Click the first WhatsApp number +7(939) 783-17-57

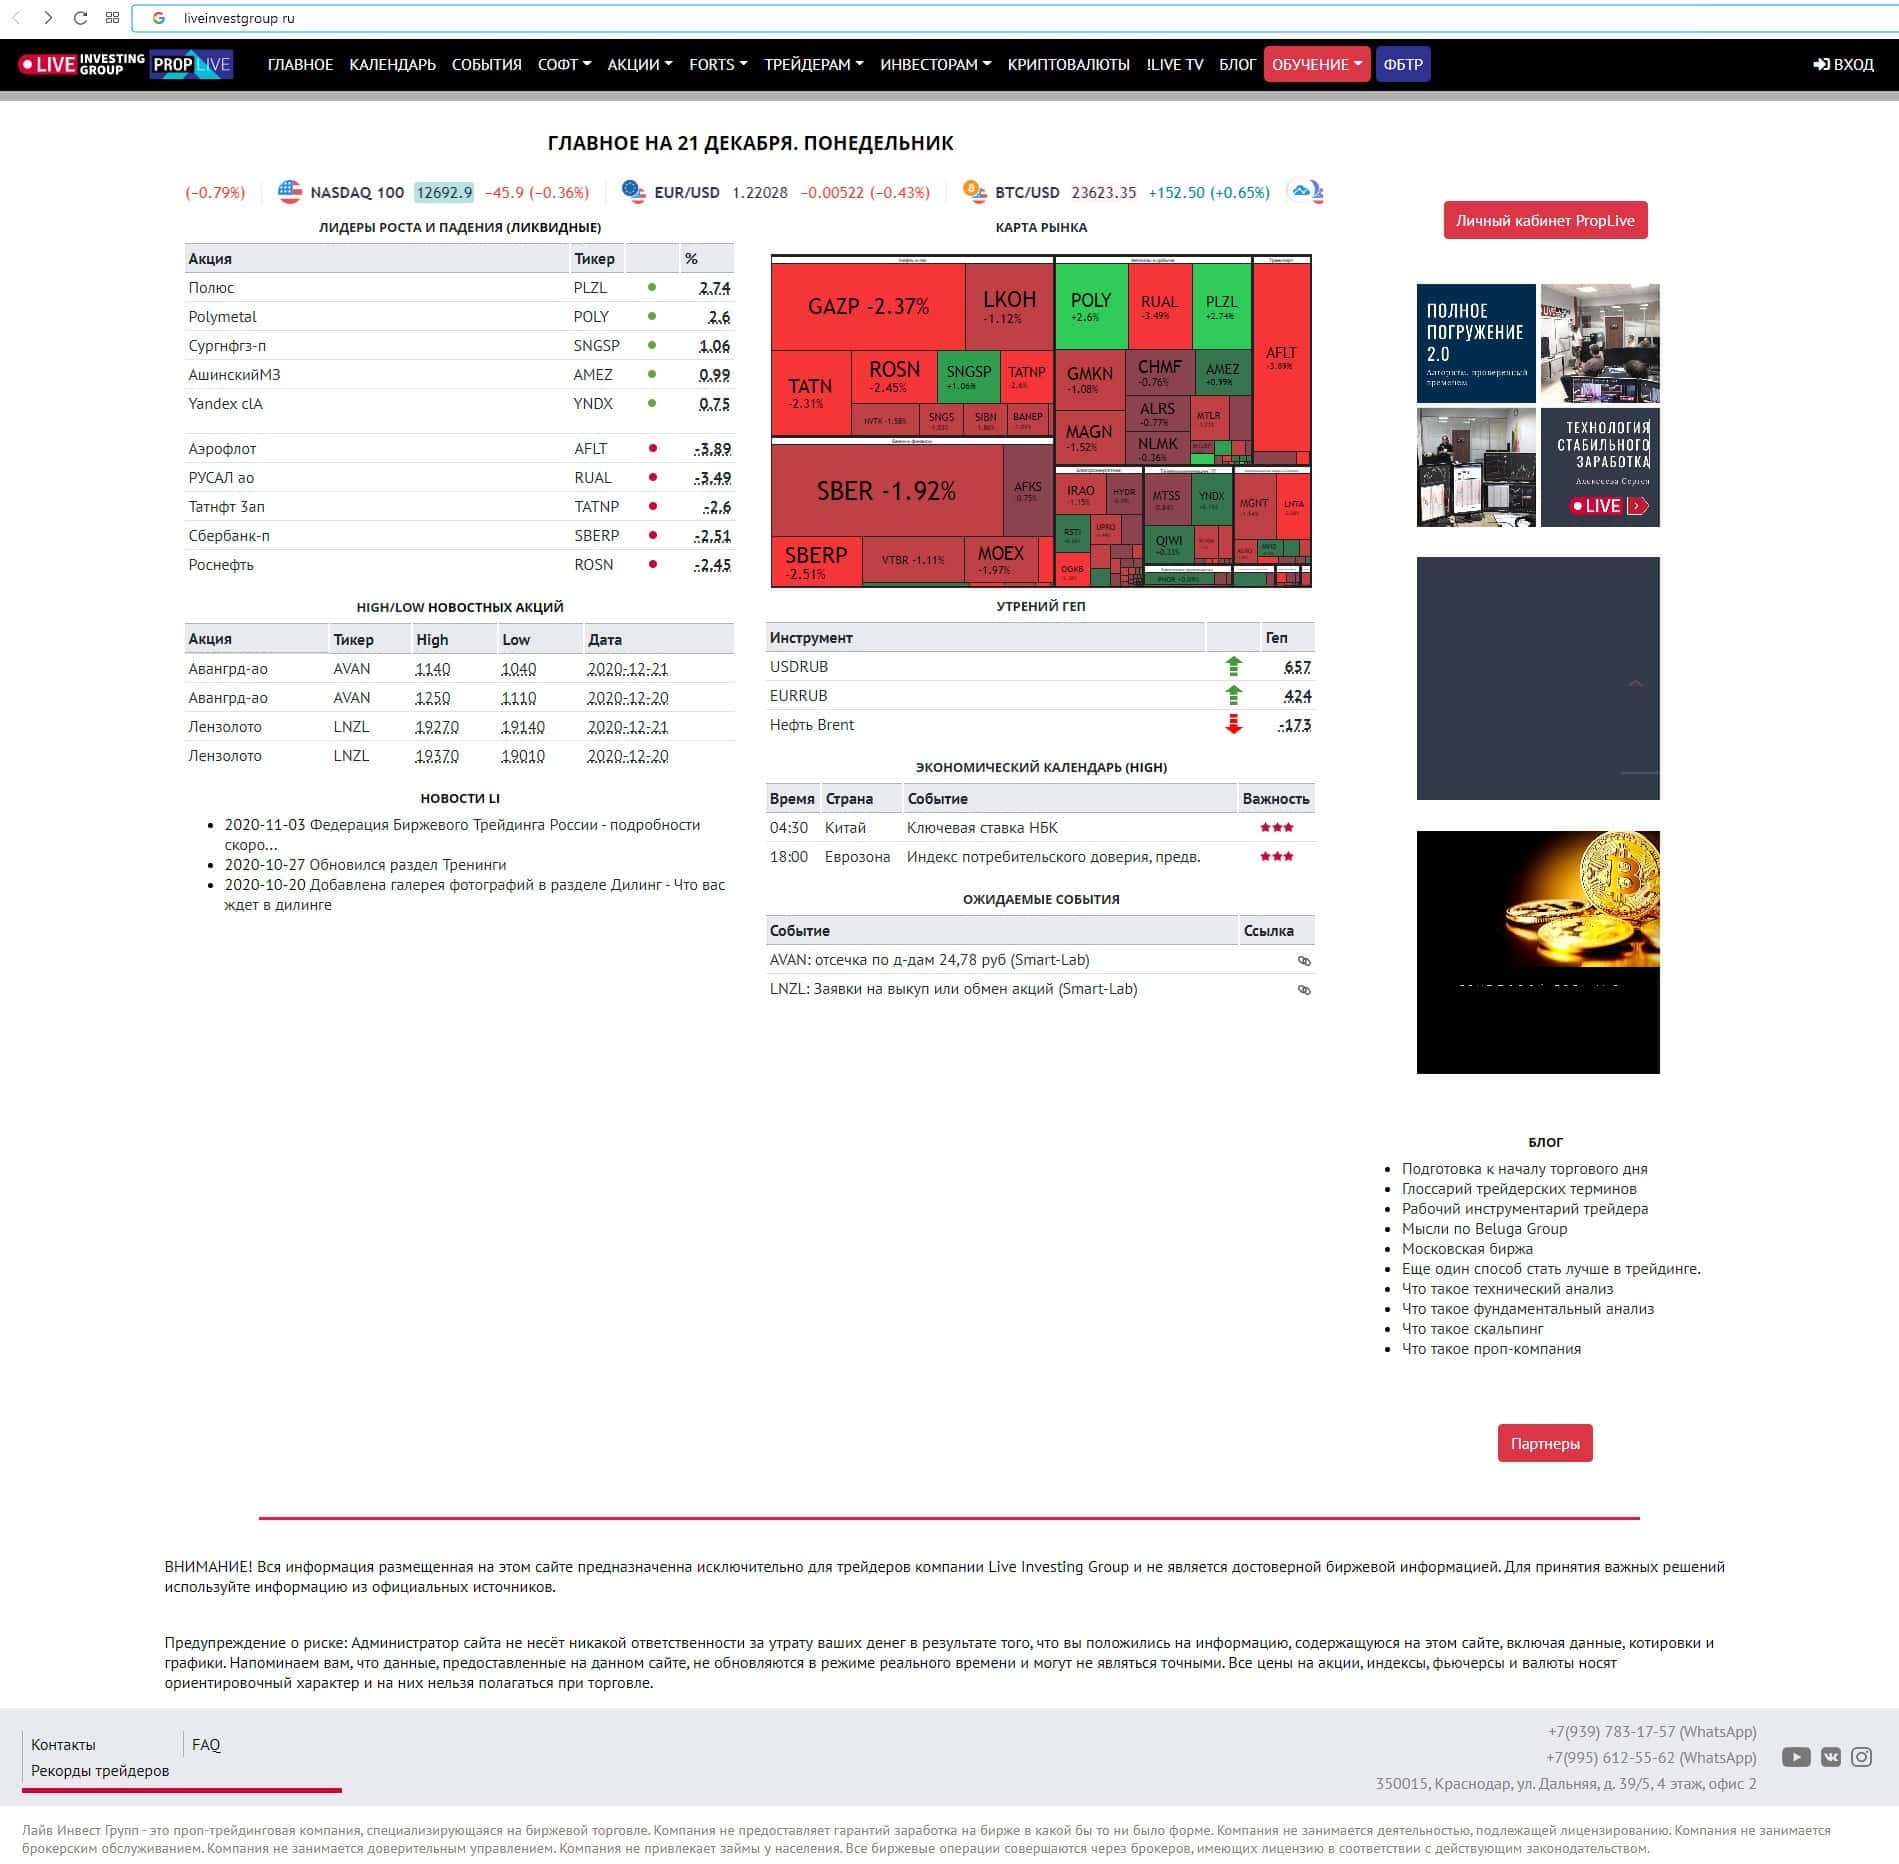pyautogui.click(x=1651, y=1731)
